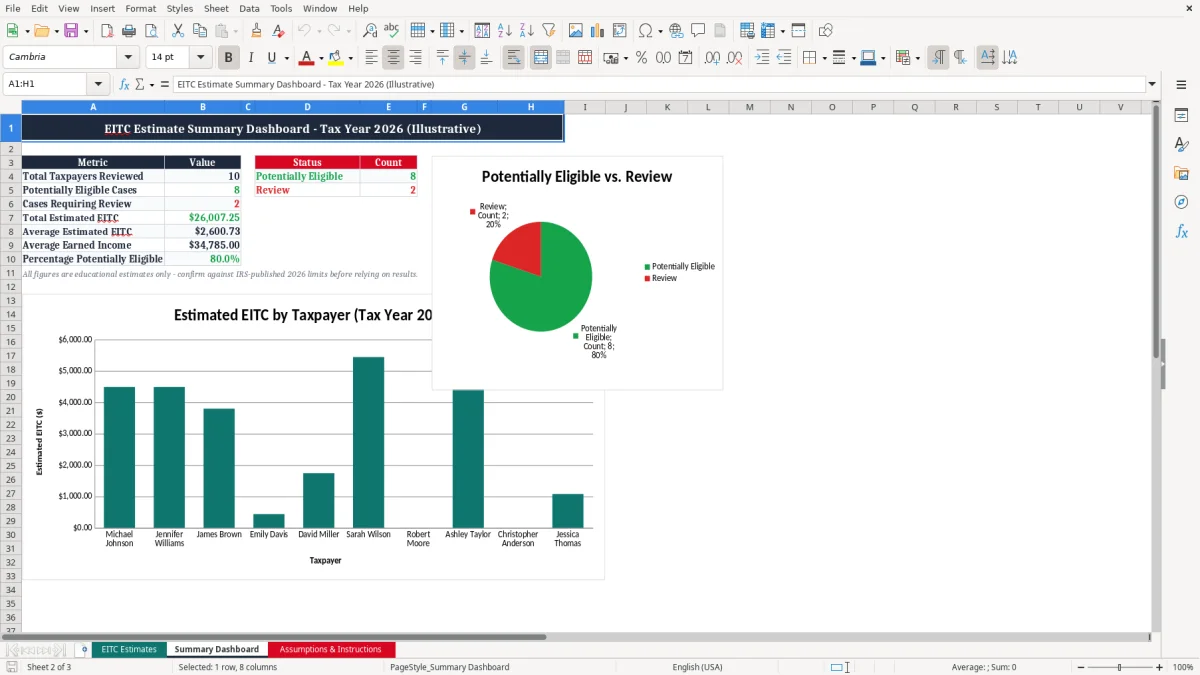This screenshot has height=675, width=1200.
Task: Toggle Bold formatting
Action: [229, 58]
